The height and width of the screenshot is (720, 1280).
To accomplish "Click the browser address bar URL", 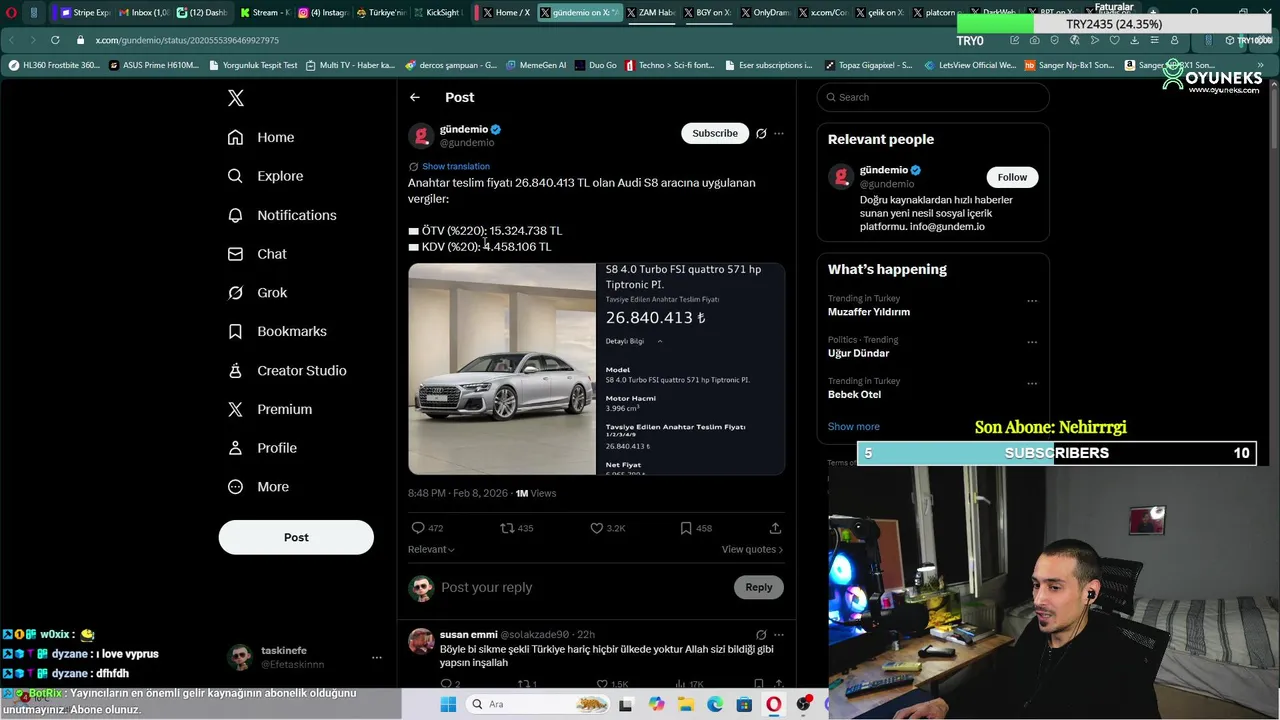I will [x=187, y=40].
